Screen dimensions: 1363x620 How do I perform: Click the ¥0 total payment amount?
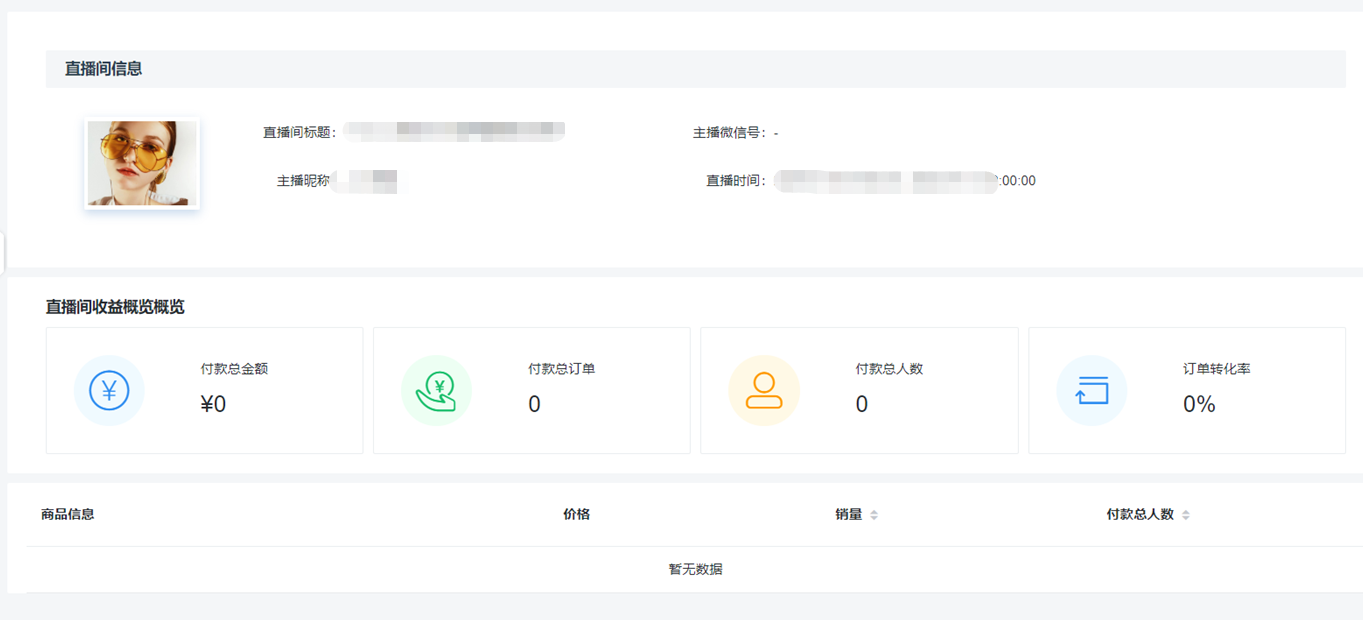(x=213, y=404)
